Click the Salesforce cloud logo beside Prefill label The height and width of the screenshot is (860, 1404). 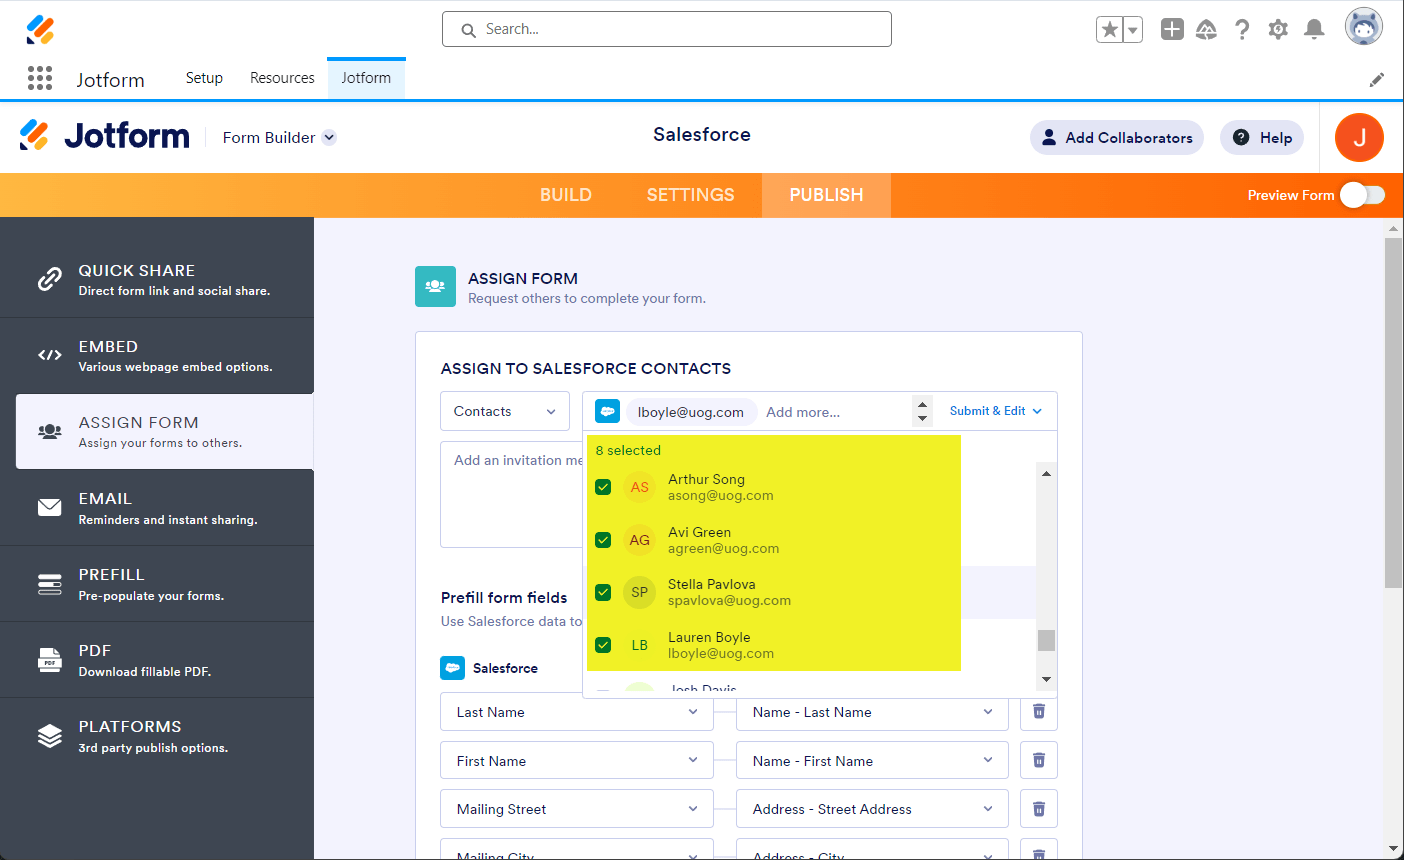(x=452, y=668)
